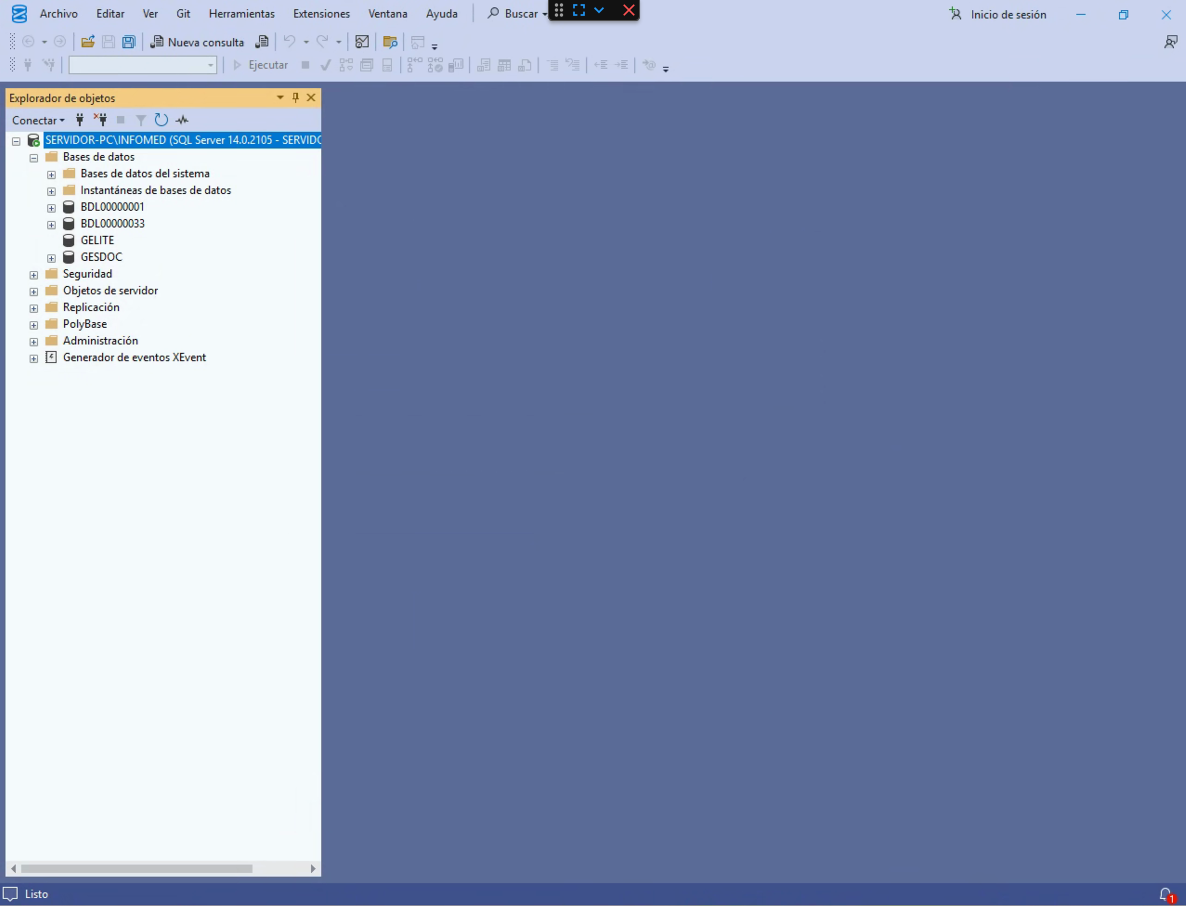This screenshot has width=1186, height=906.
Task: Open the Conectar dropdown
Action: [x=38, y=120]
